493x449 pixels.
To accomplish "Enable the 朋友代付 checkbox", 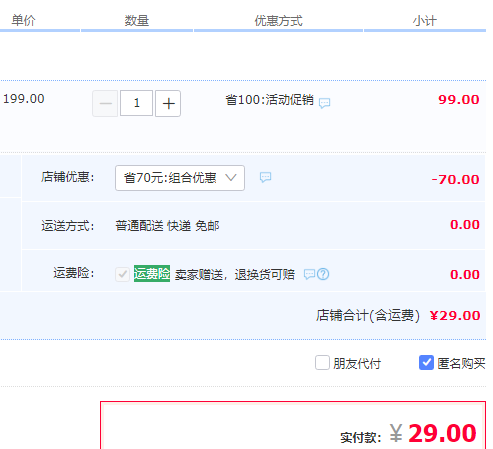I will [x=322, y=363].
